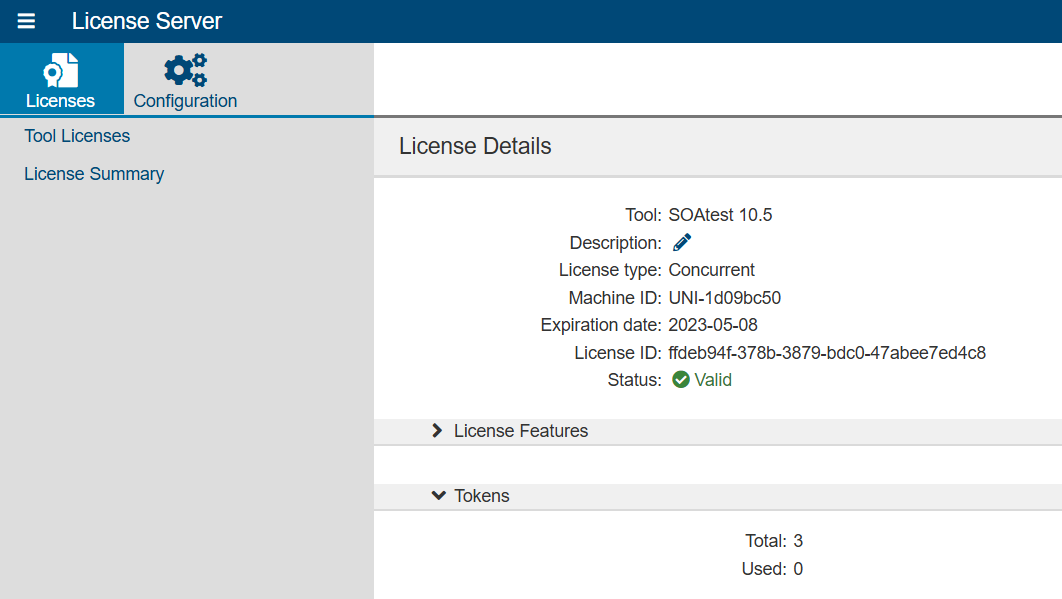The image size is (1062, 599).
Task: Edit description using the pencil icon
Action: point(682,242)
